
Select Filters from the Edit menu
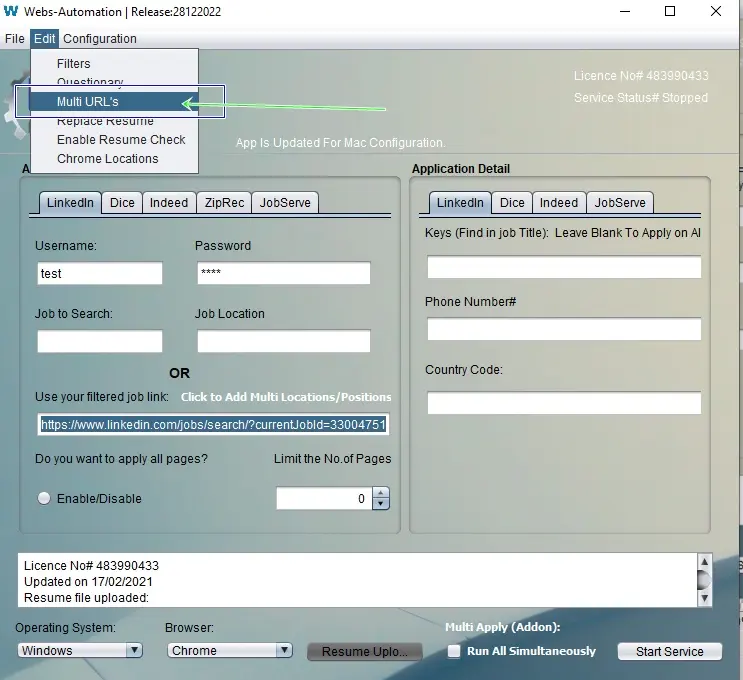[x=114, y=63]
